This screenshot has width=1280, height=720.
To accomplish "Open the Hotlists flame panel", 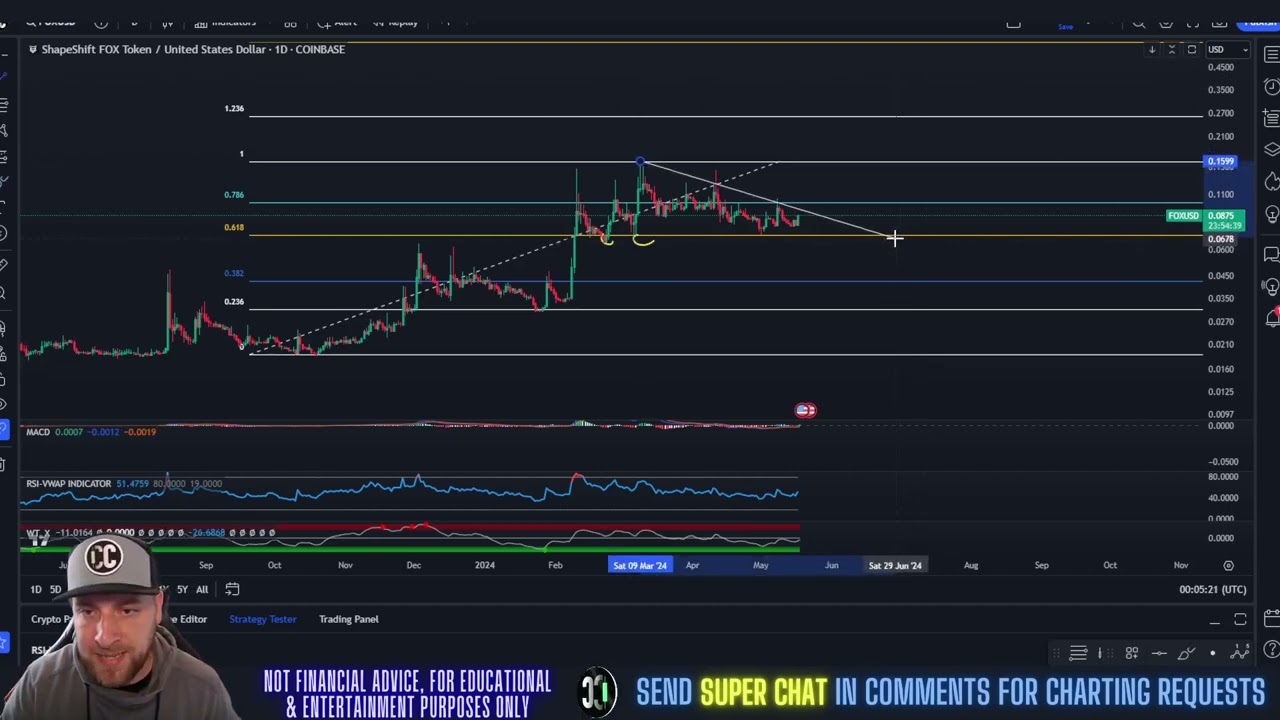I will click(x=1272, y=182).
